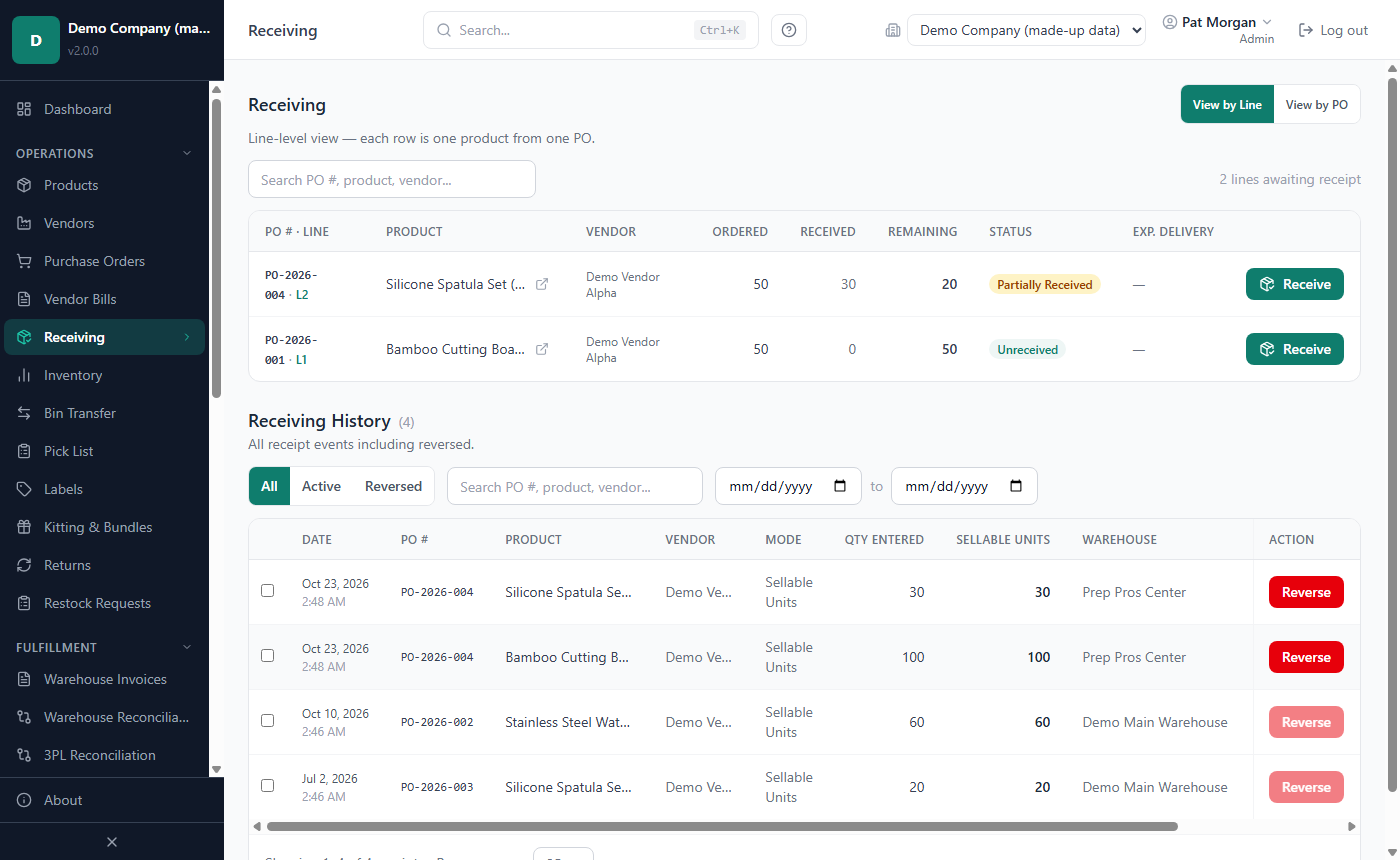
Task: Open Bamboo Cutting Board external link icon
Action: [542, 349]
